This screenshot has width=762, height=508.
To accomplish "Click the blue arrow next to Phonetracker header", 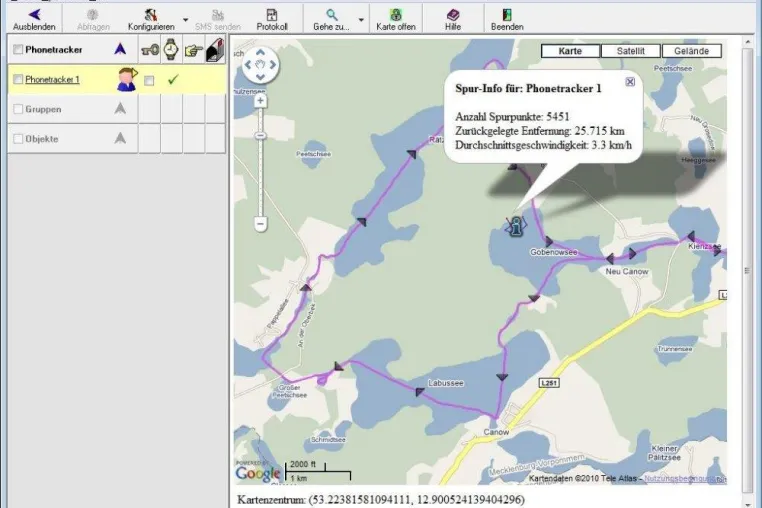I will click(120, 49).
